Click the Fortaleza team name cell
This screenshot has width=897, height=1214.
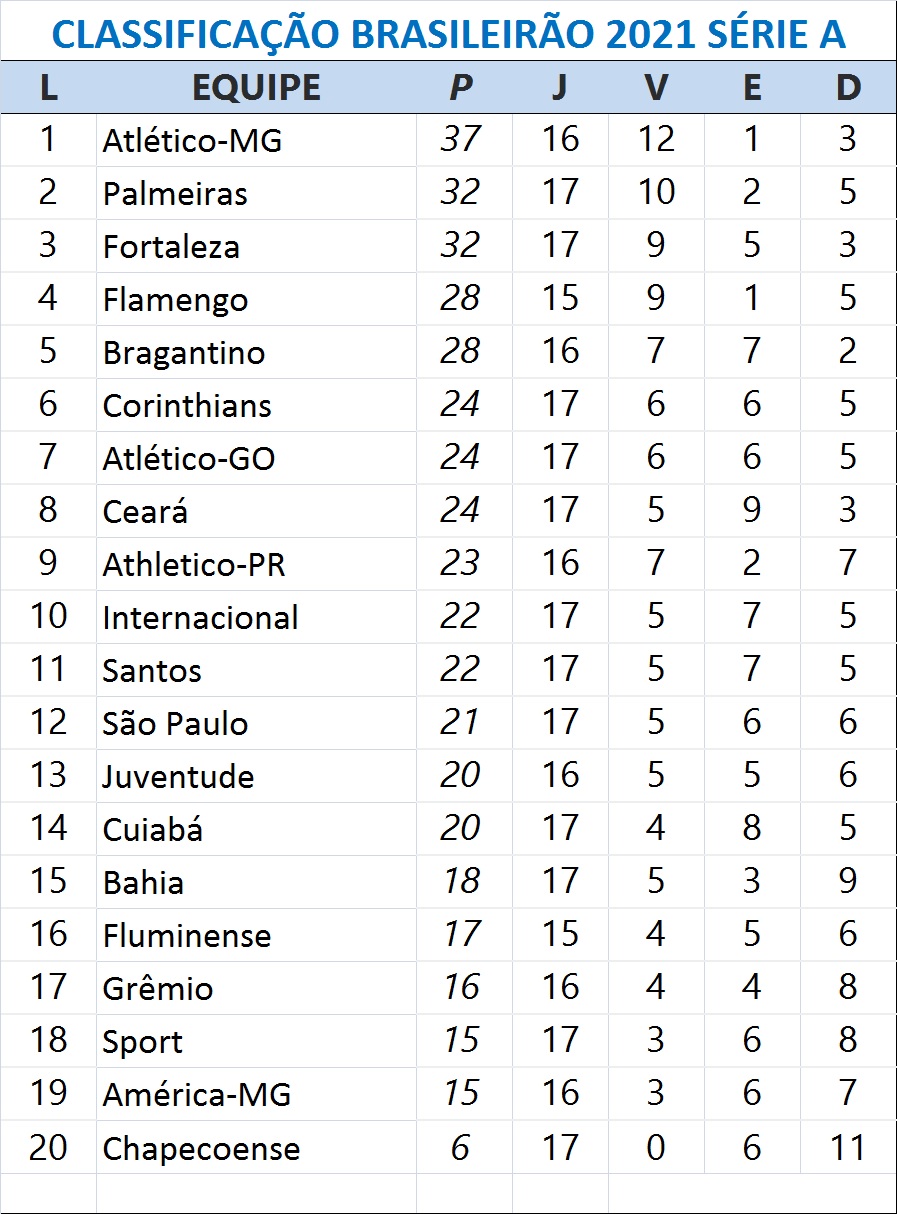[x=171, y=246]
